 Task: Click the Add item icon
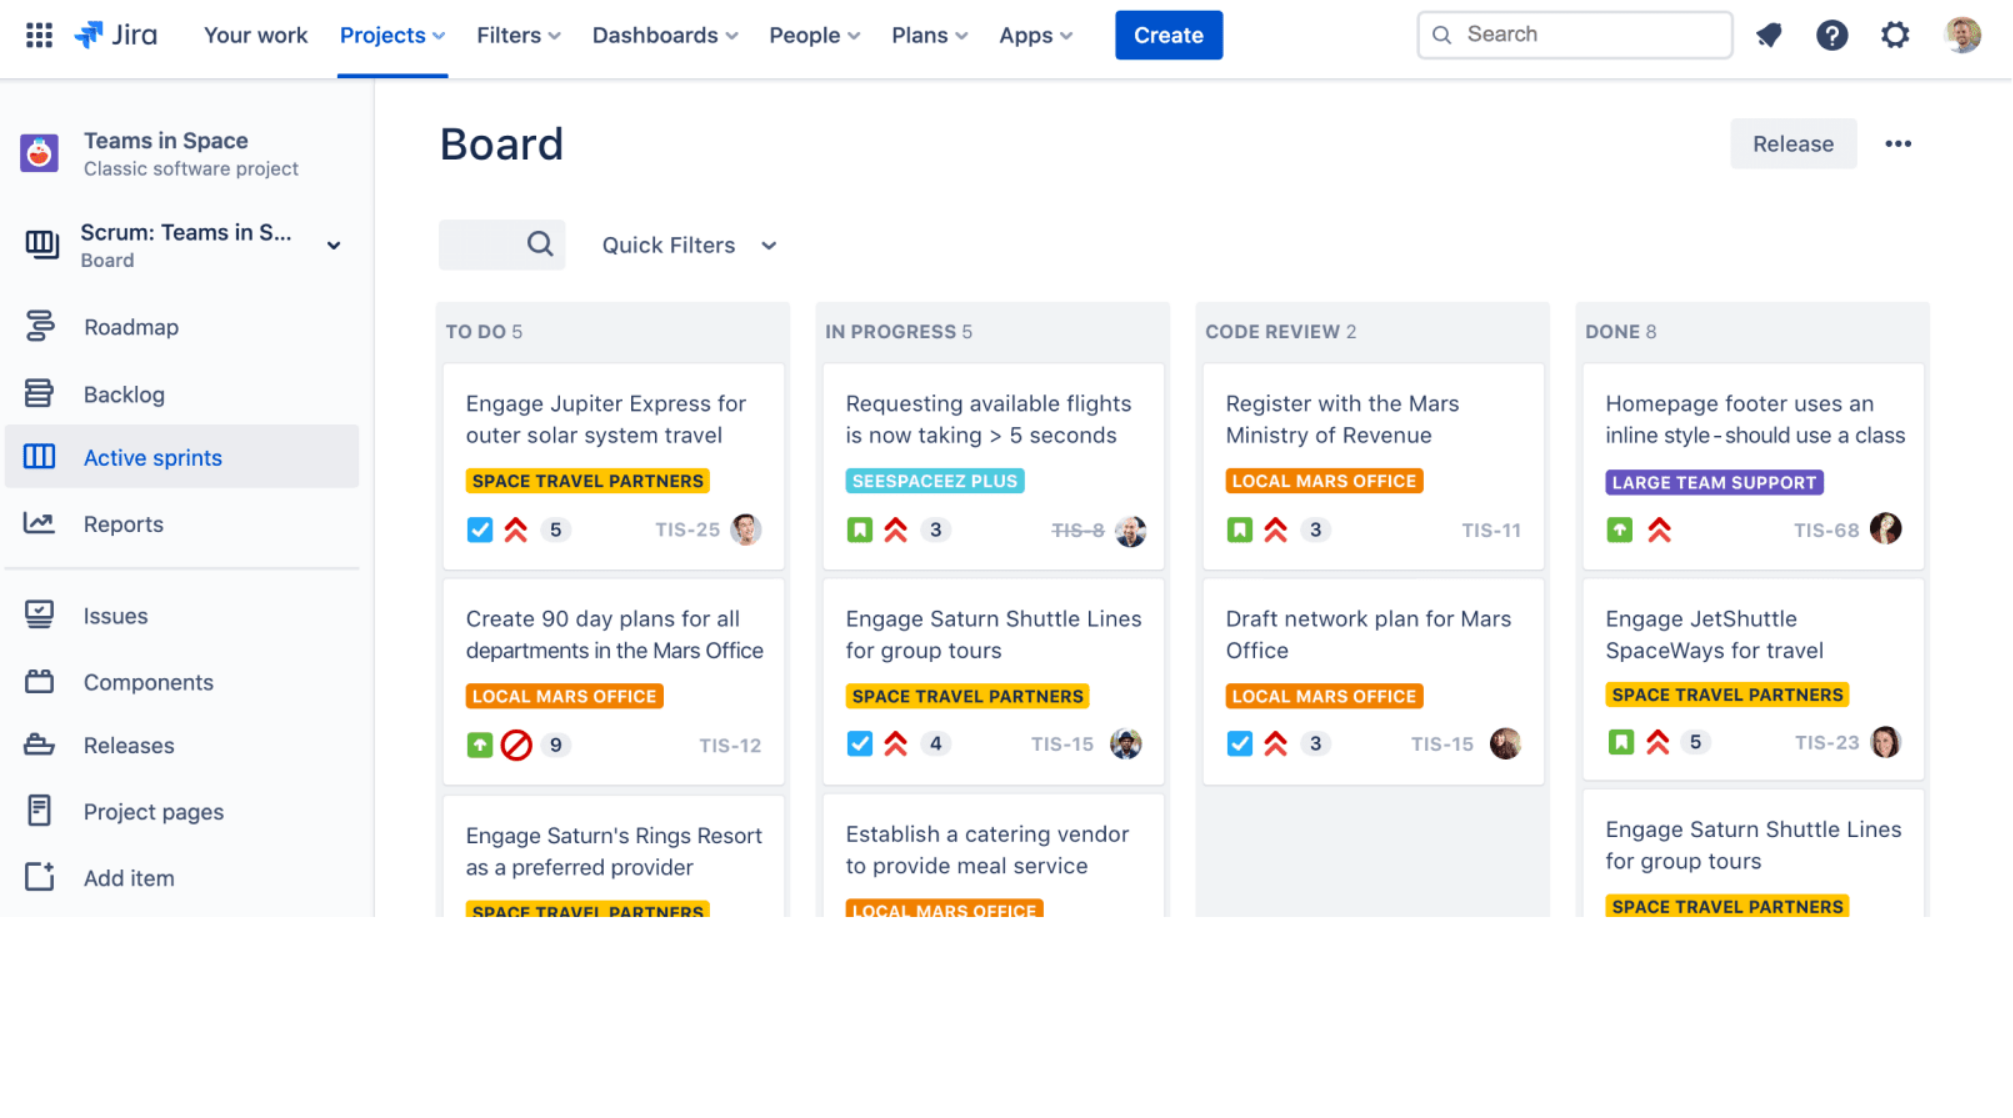pyautogui.click(x=39, y=876)
